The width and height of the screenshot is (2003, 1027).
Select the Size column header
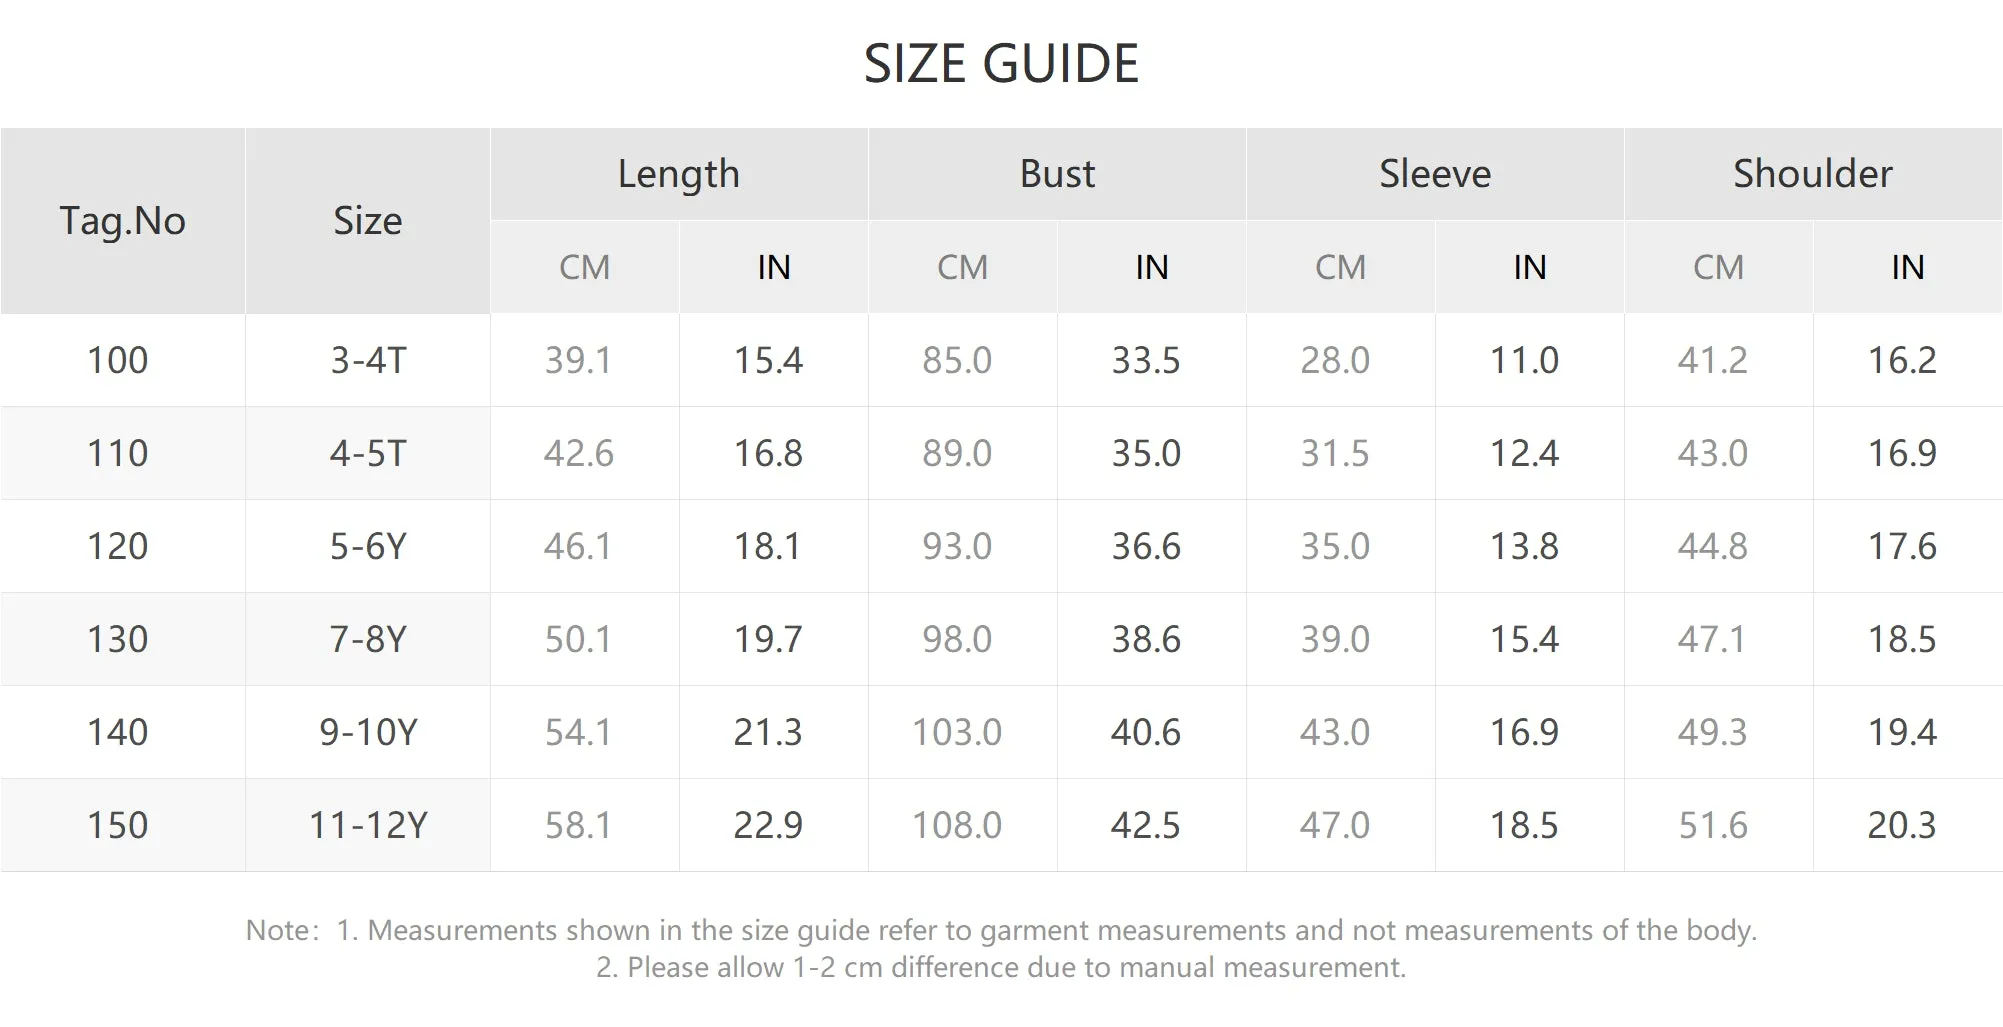pos(367,221)
